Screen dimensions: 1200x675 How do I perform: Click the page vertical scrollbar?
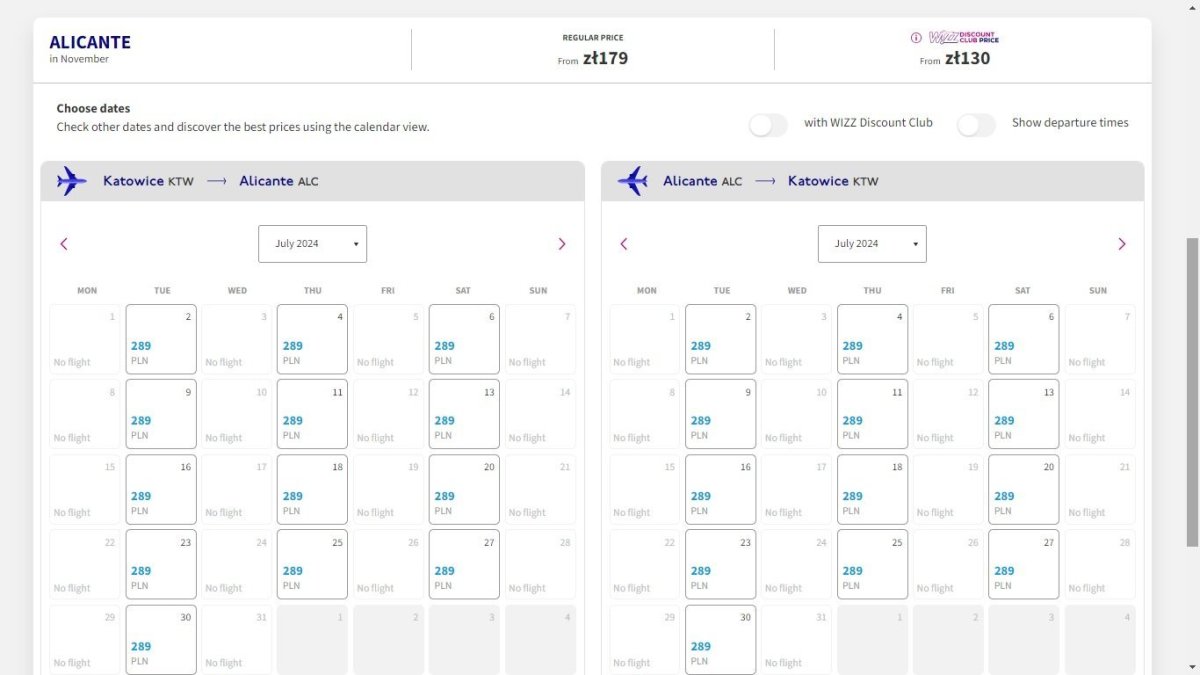click(x=1192, y=392)
